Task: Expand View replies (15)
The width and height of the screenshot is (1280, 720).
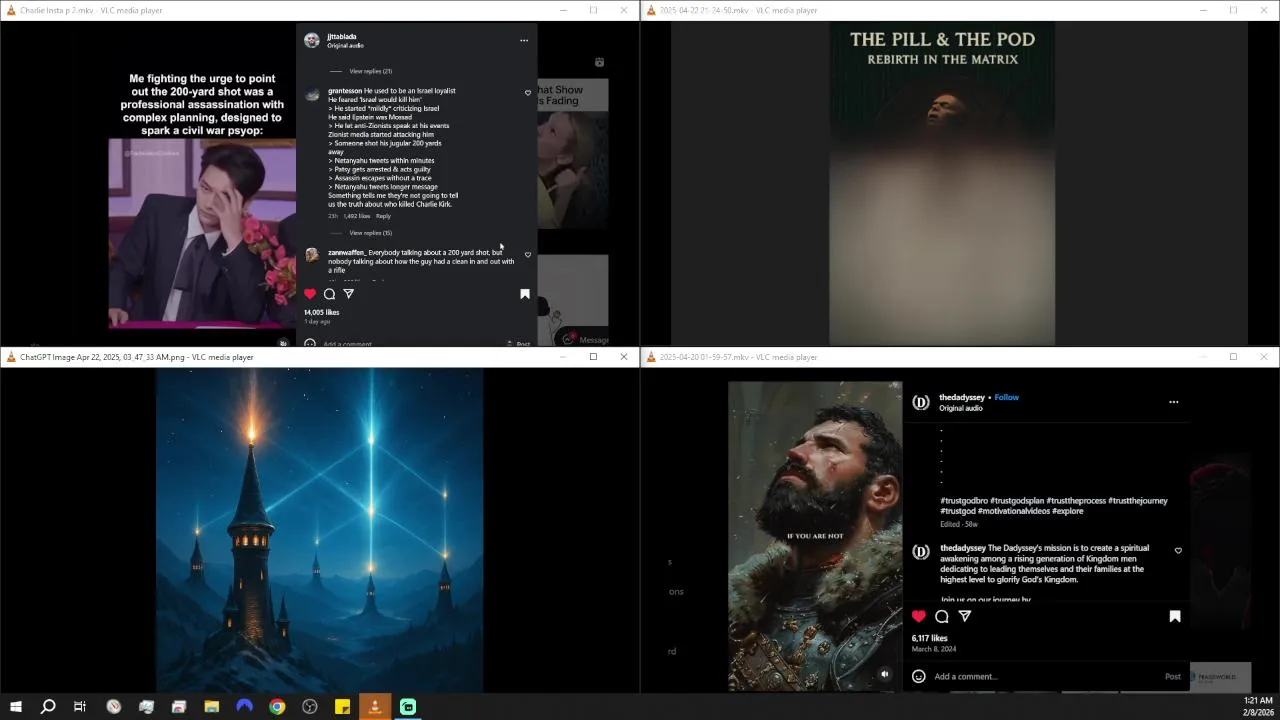Action: (x=370, y=233)
